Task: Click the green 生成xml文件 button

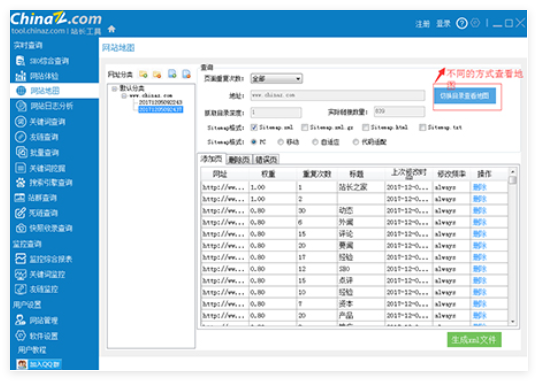Action: coord(474,340)
